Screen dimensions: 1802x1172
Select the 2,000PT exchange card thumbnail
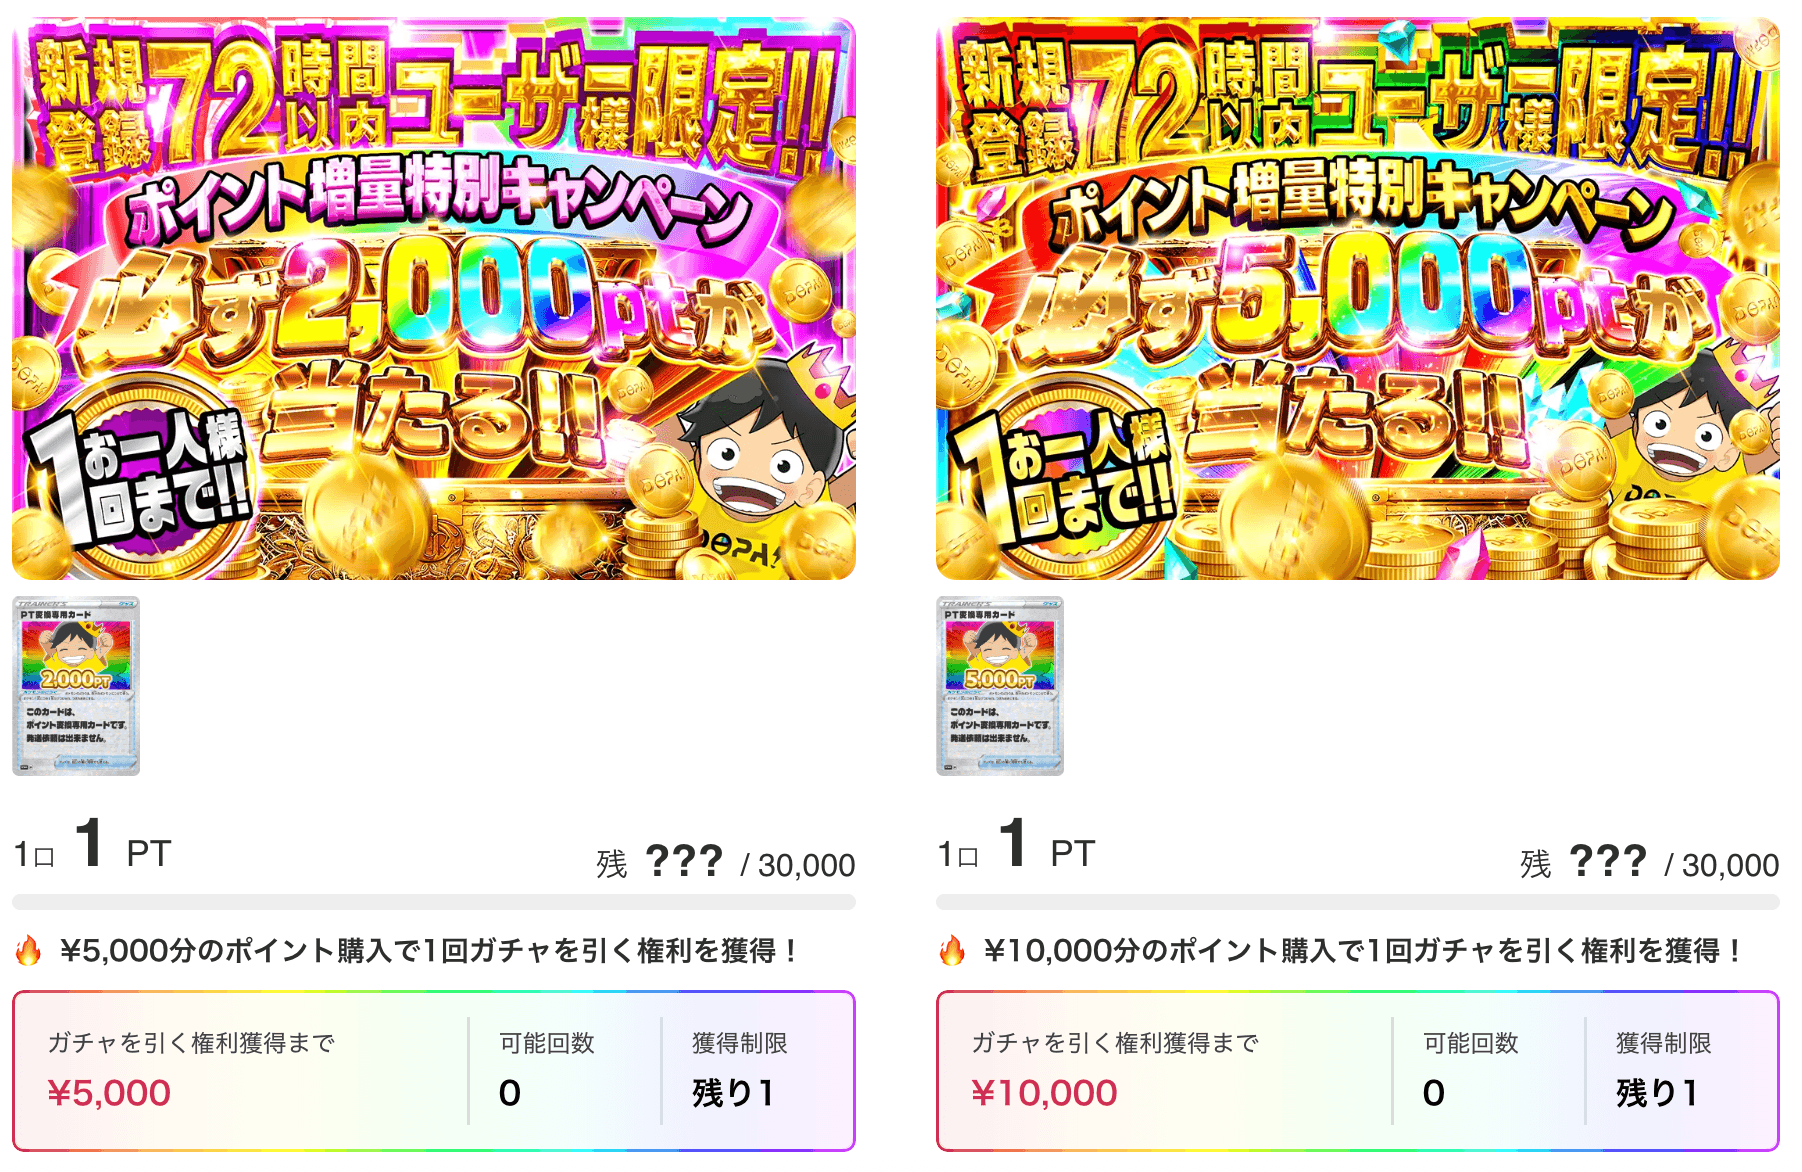click(76, 686)
